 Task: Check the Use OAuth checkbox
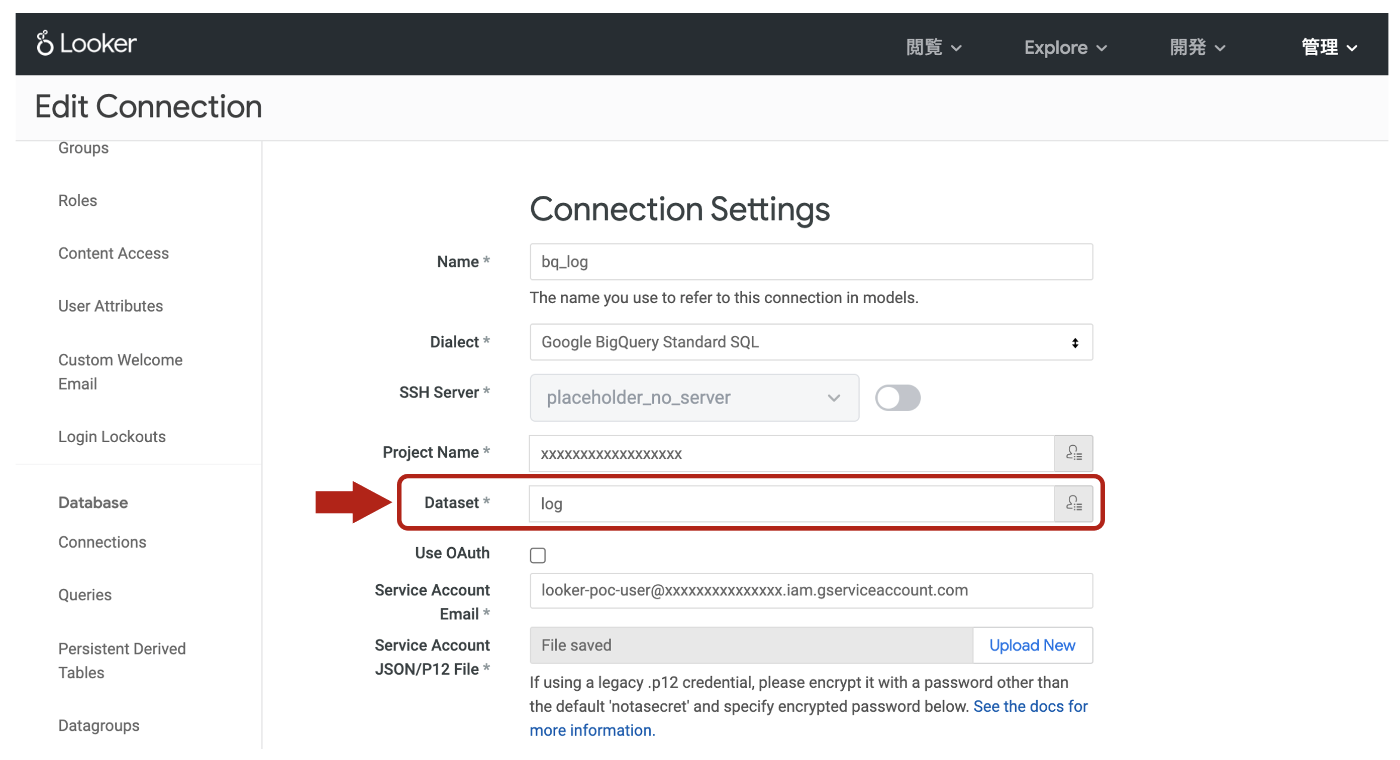(538, 555)
